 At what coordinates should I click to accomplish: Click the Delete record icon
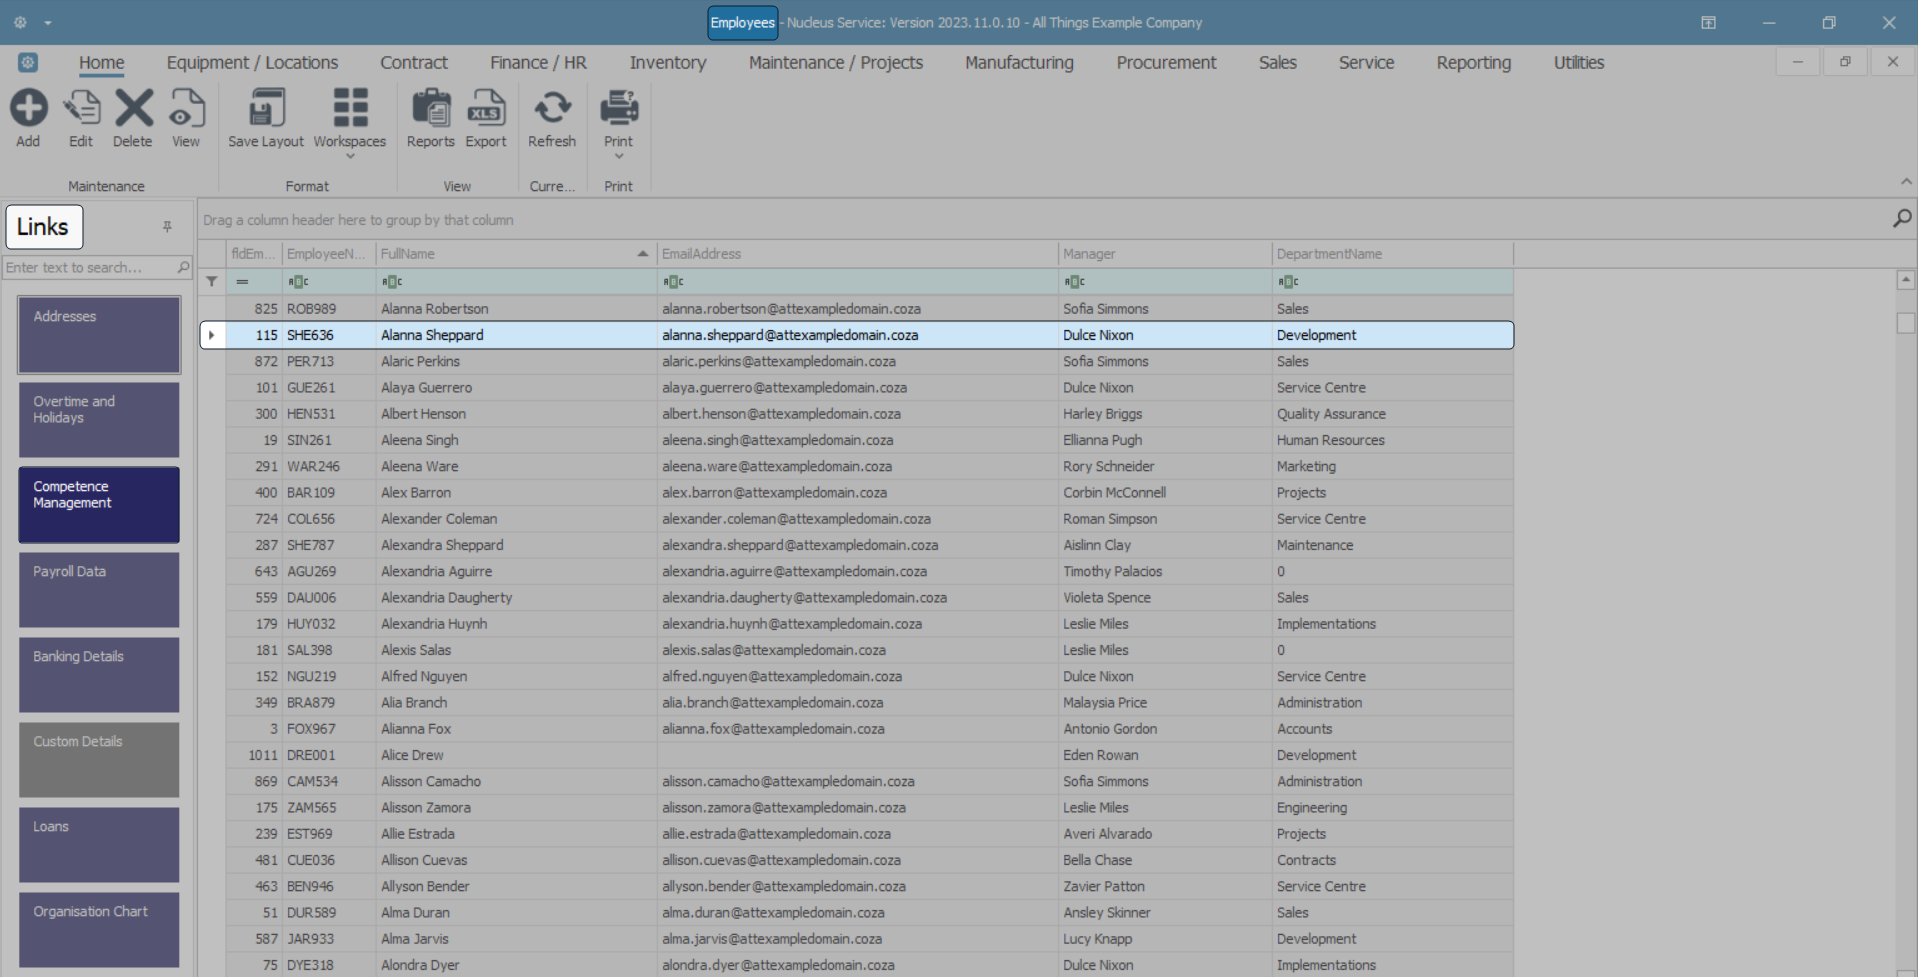click(x=133, y=109)
